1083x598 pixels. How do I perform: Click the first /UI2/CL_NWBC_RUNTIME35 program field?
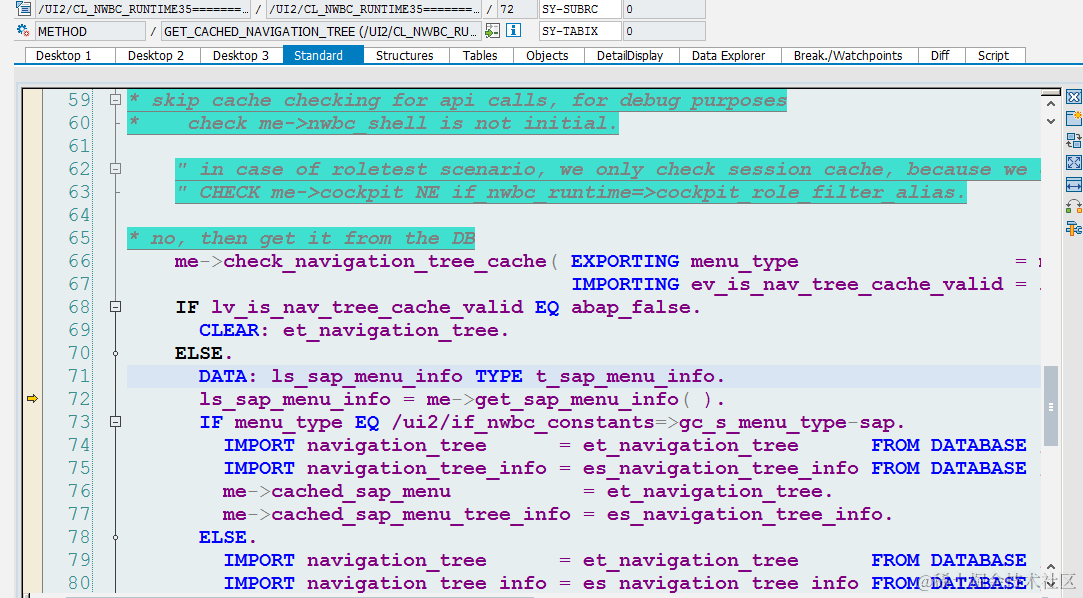pos(143,9)
